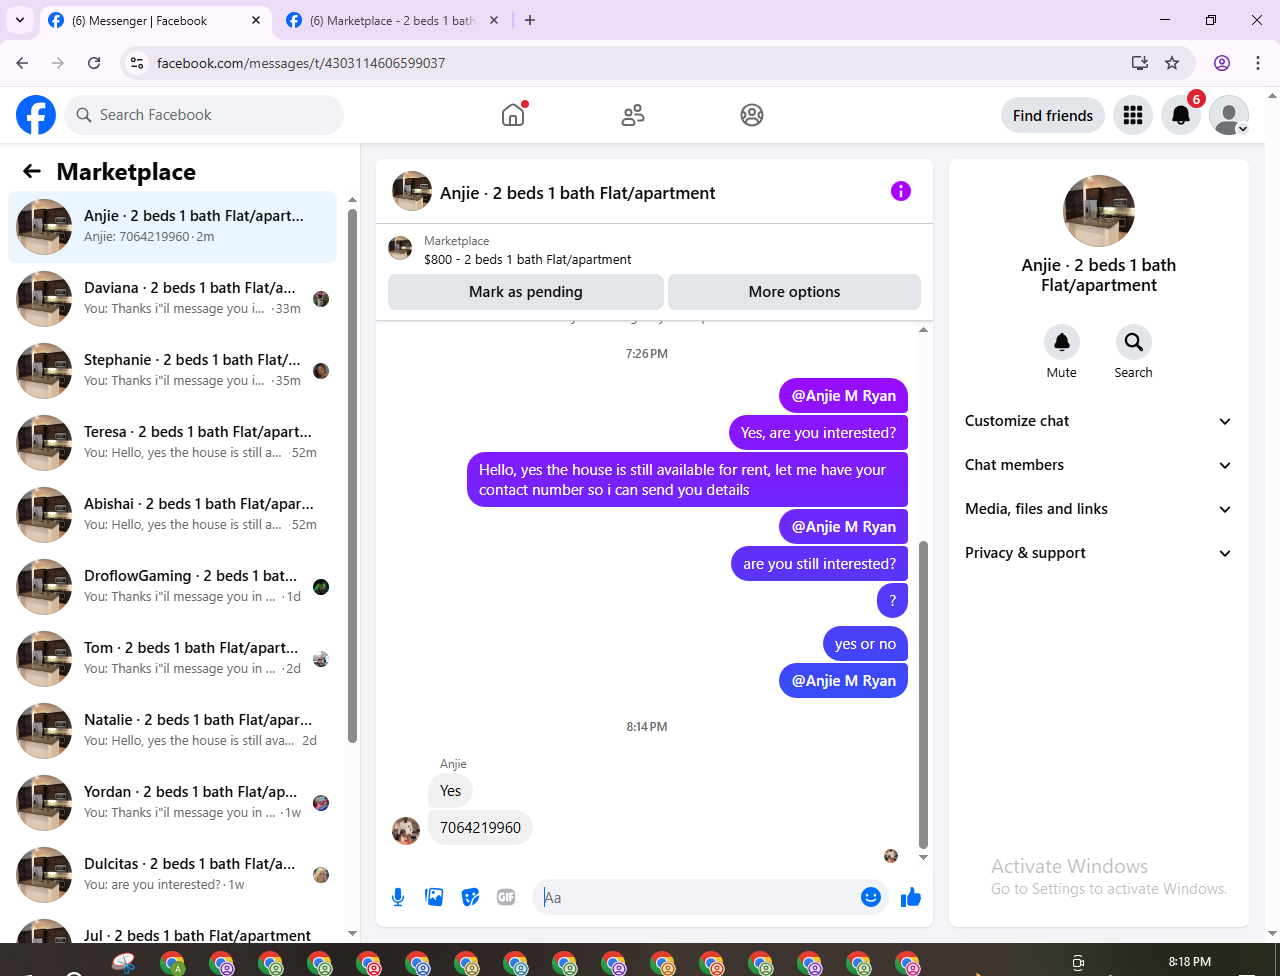This screenshot has width=1280, height=976.
Task: Open the Natalie conversation
Action: point(173,731)
